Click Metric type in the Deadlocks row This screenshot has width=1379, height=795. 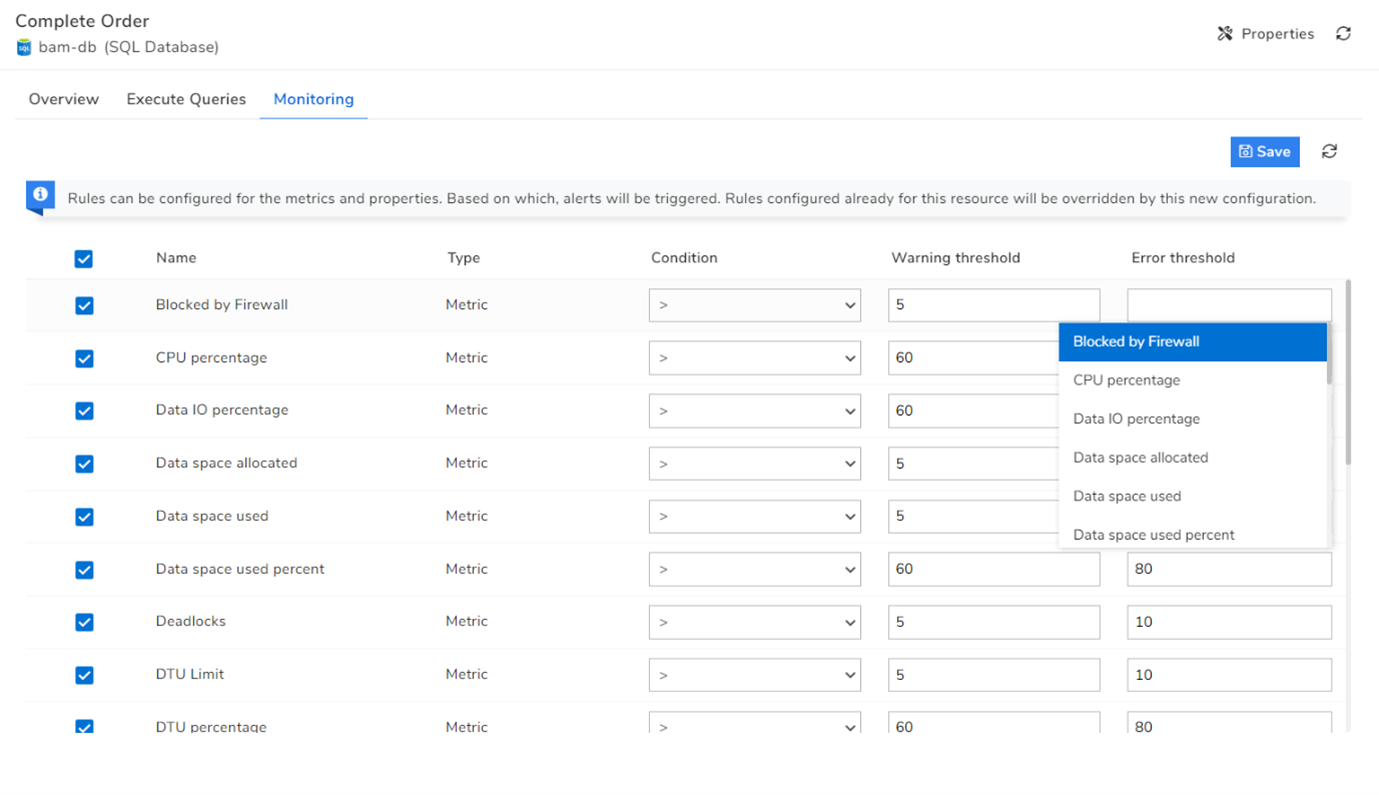tap(467, 621)
